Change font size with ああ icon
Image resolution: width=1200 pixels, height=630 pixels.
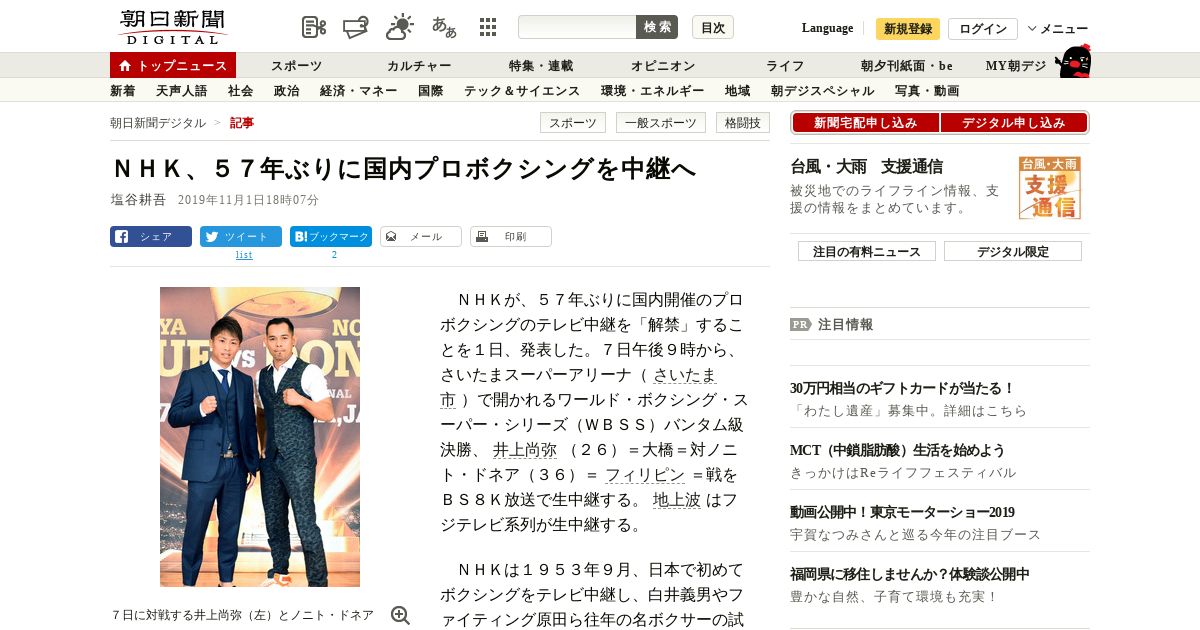(x=444, y=27)
